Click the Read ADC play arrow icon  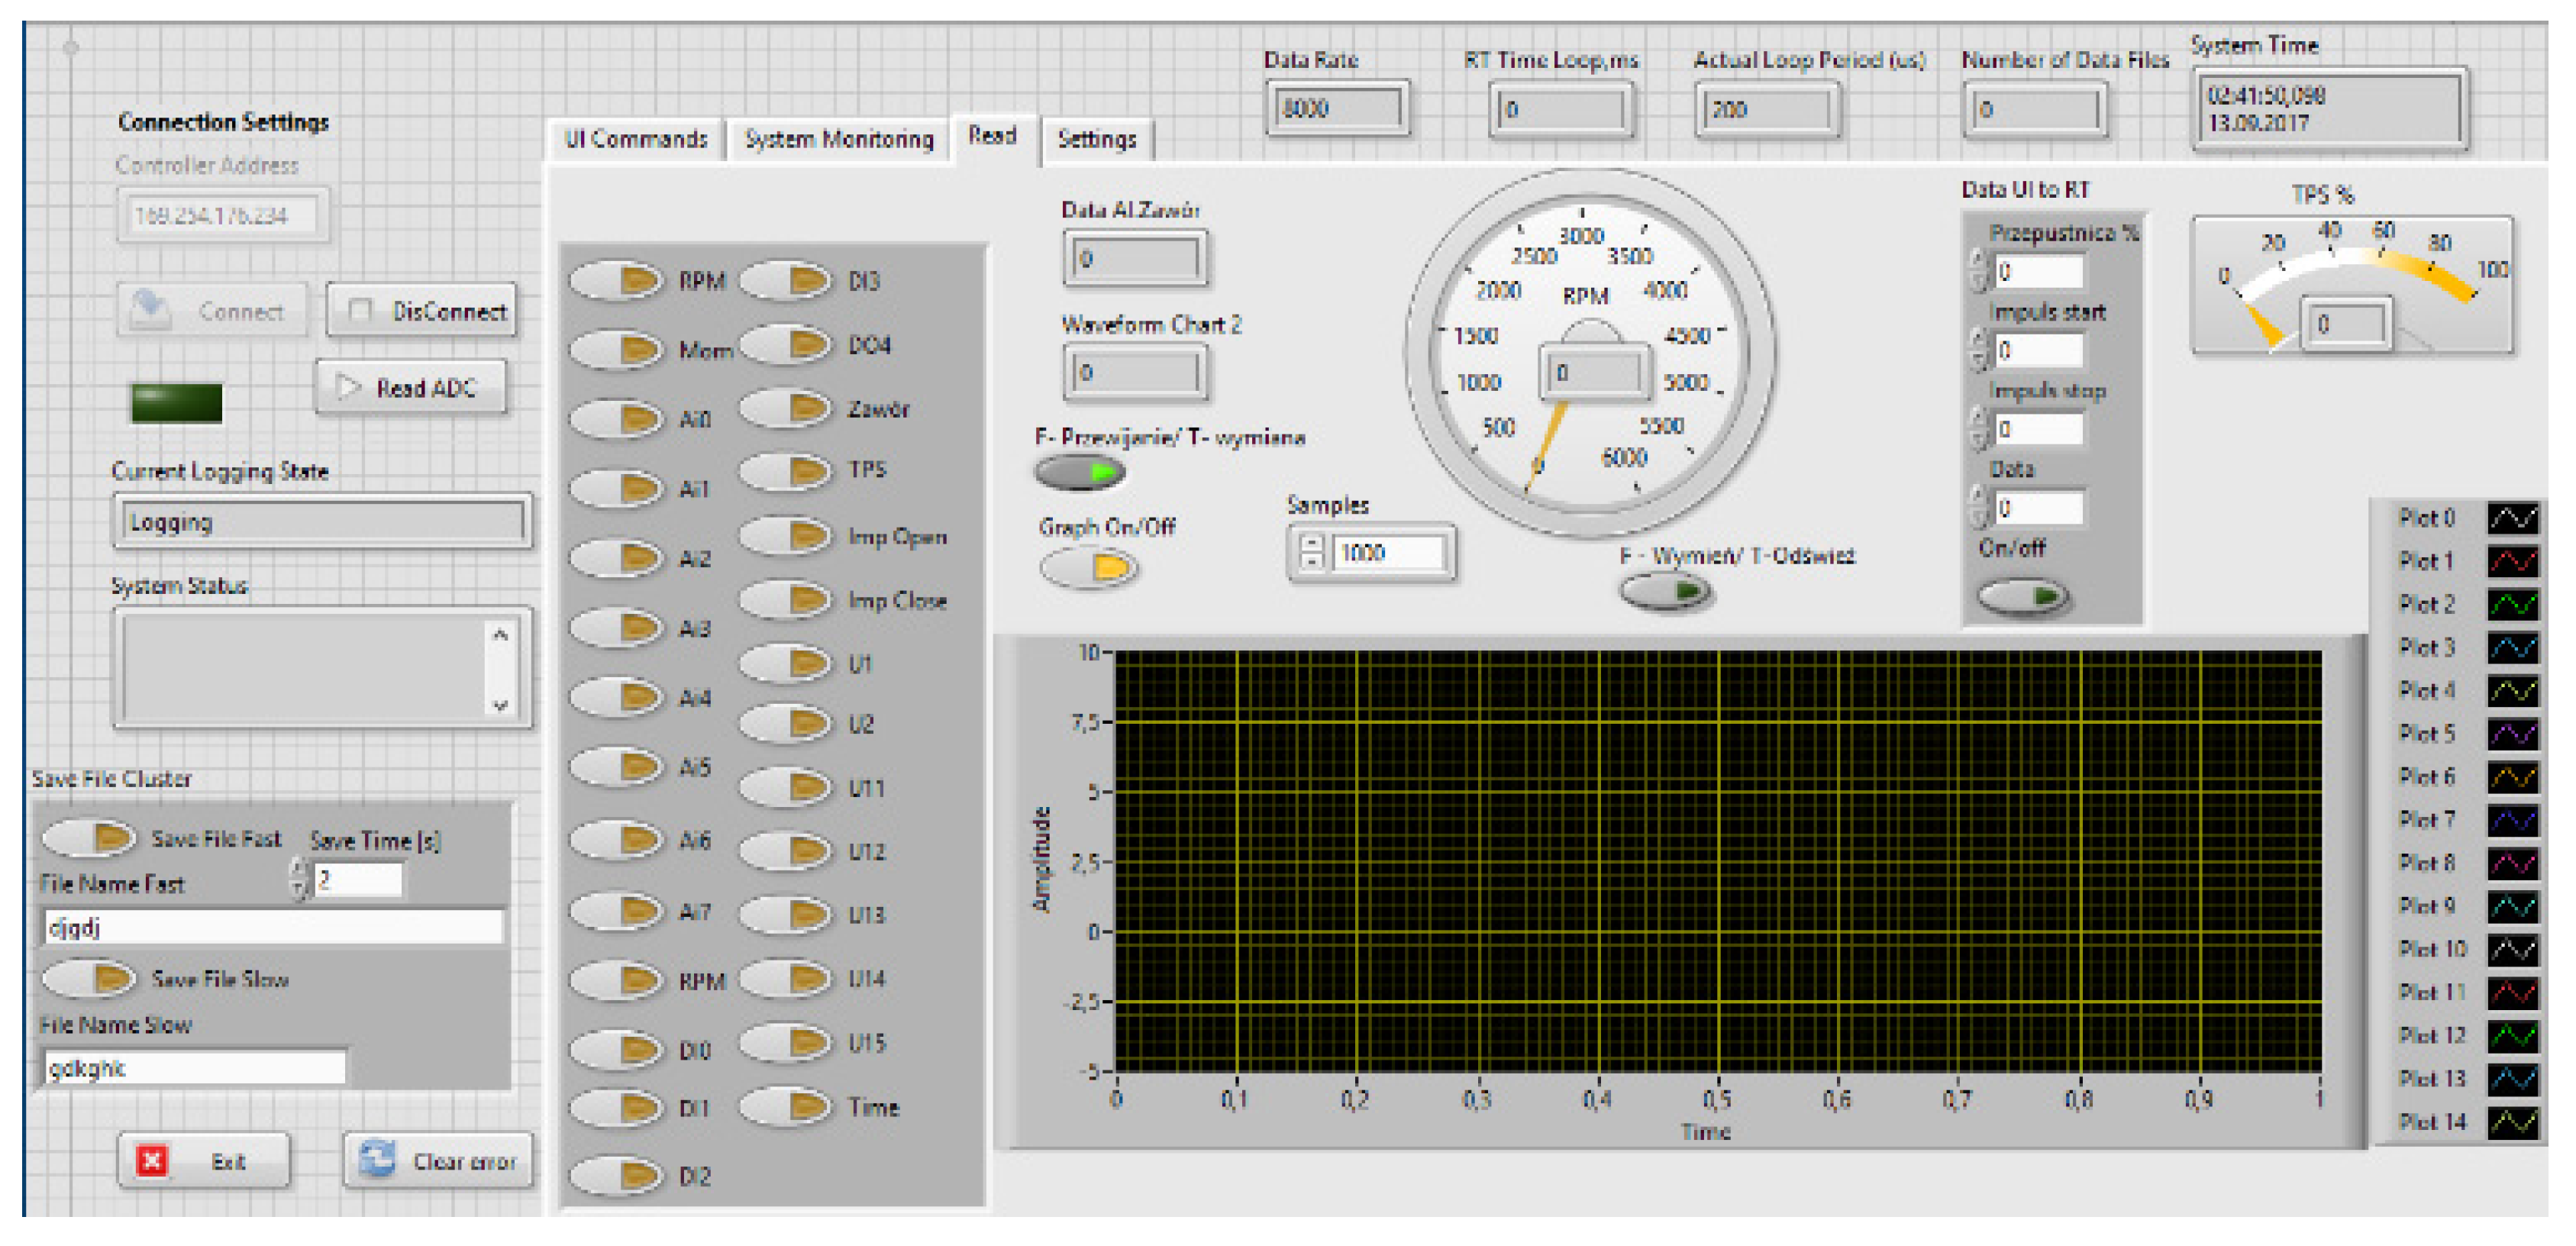tap(347, 386)
